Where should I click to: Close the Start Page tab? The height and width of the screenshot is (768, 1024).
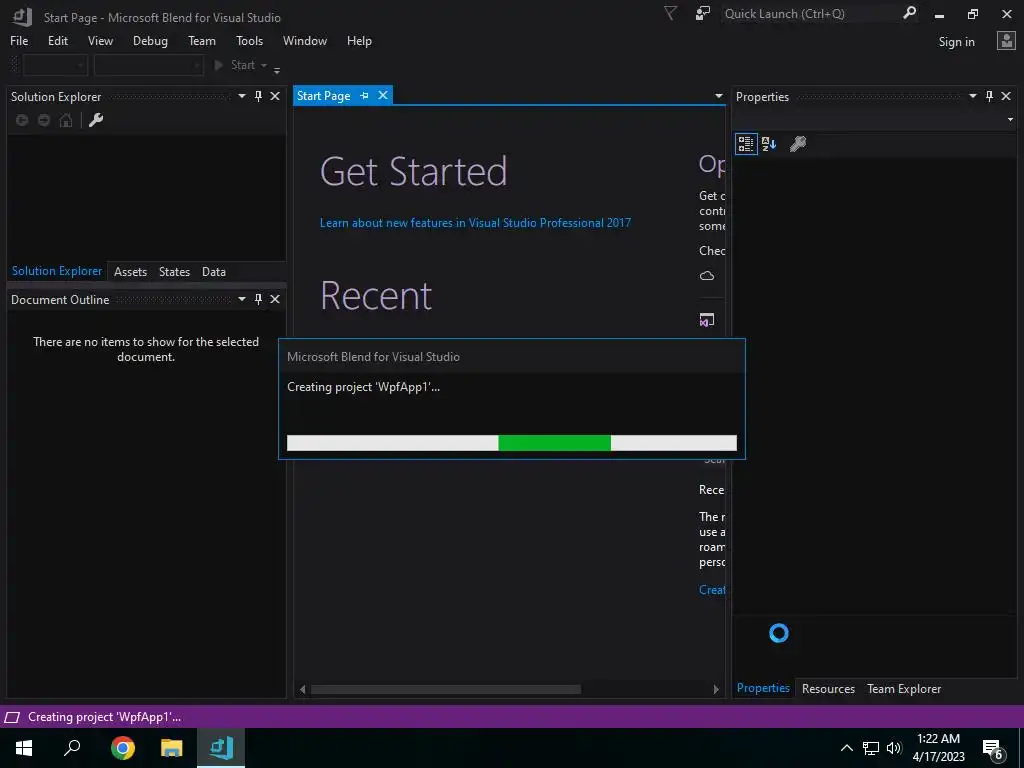(x=383, y=95)
